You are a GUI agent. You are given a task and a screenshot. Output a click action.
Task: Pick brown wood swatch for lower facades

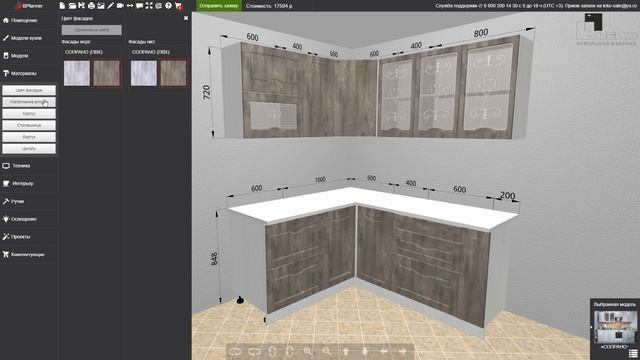tap(173, 73)
